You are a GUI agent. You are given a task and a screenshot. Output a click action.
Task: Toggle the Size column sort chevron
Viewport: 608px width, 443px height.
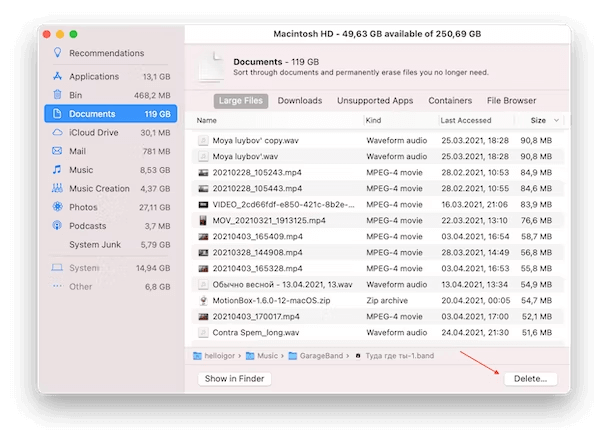point(556,120)
